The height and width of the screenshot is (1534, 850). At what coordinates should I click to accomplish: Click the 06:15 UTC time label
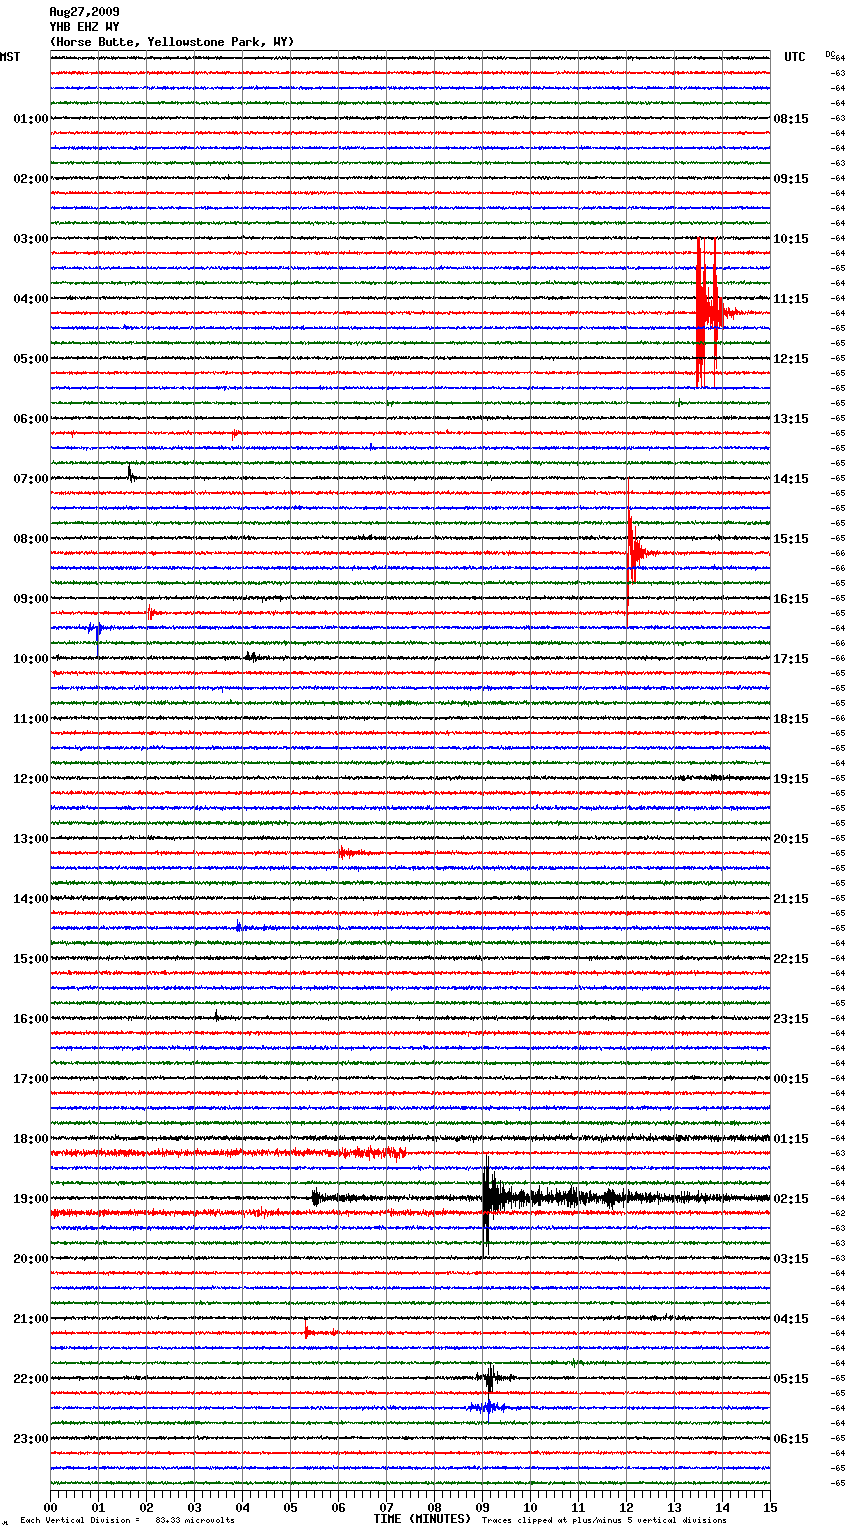[x=791, y=1439]
